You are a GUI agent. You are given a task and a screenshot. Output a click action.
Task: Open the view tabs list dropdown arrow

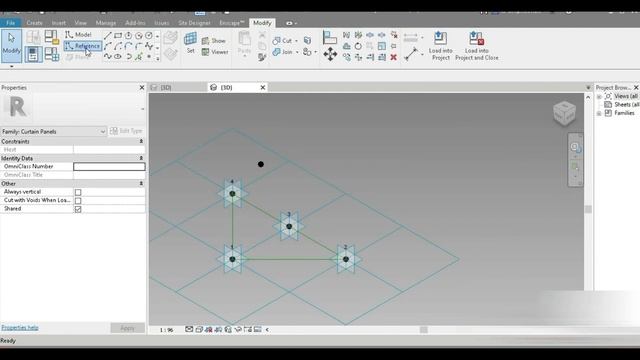tap(588, 87)
